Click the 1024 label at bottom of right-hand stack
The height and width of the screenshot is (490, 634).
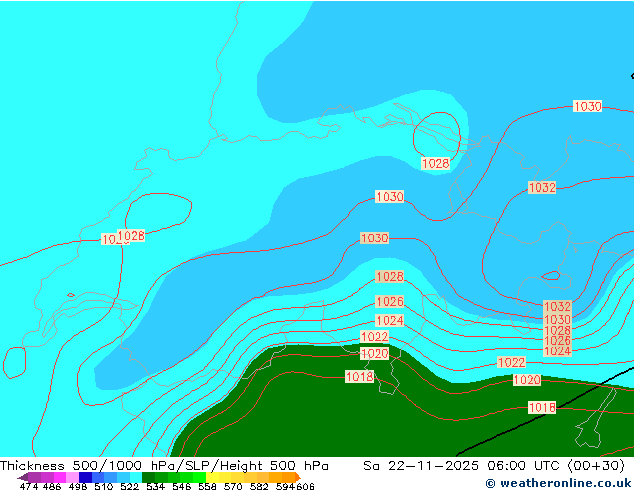[x=557, y=351]
